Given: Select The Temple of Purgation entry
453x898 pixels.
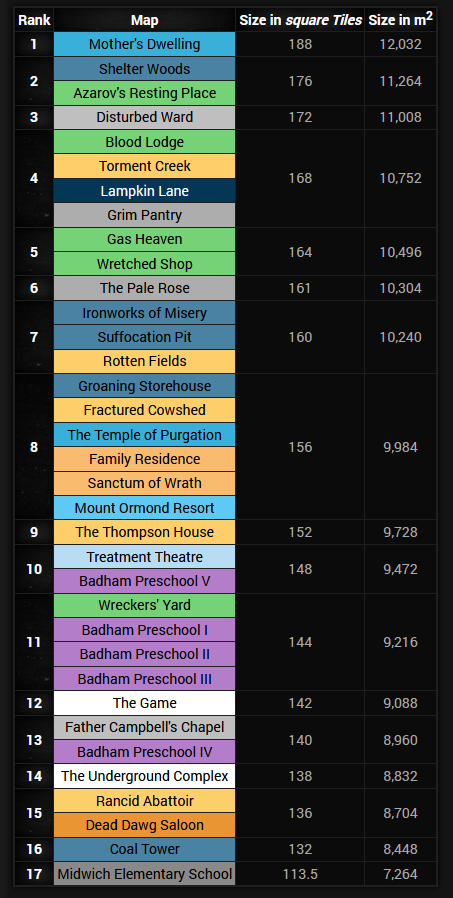Looking at the screenshot, I should pyautogui.click(x=144, y=435).
